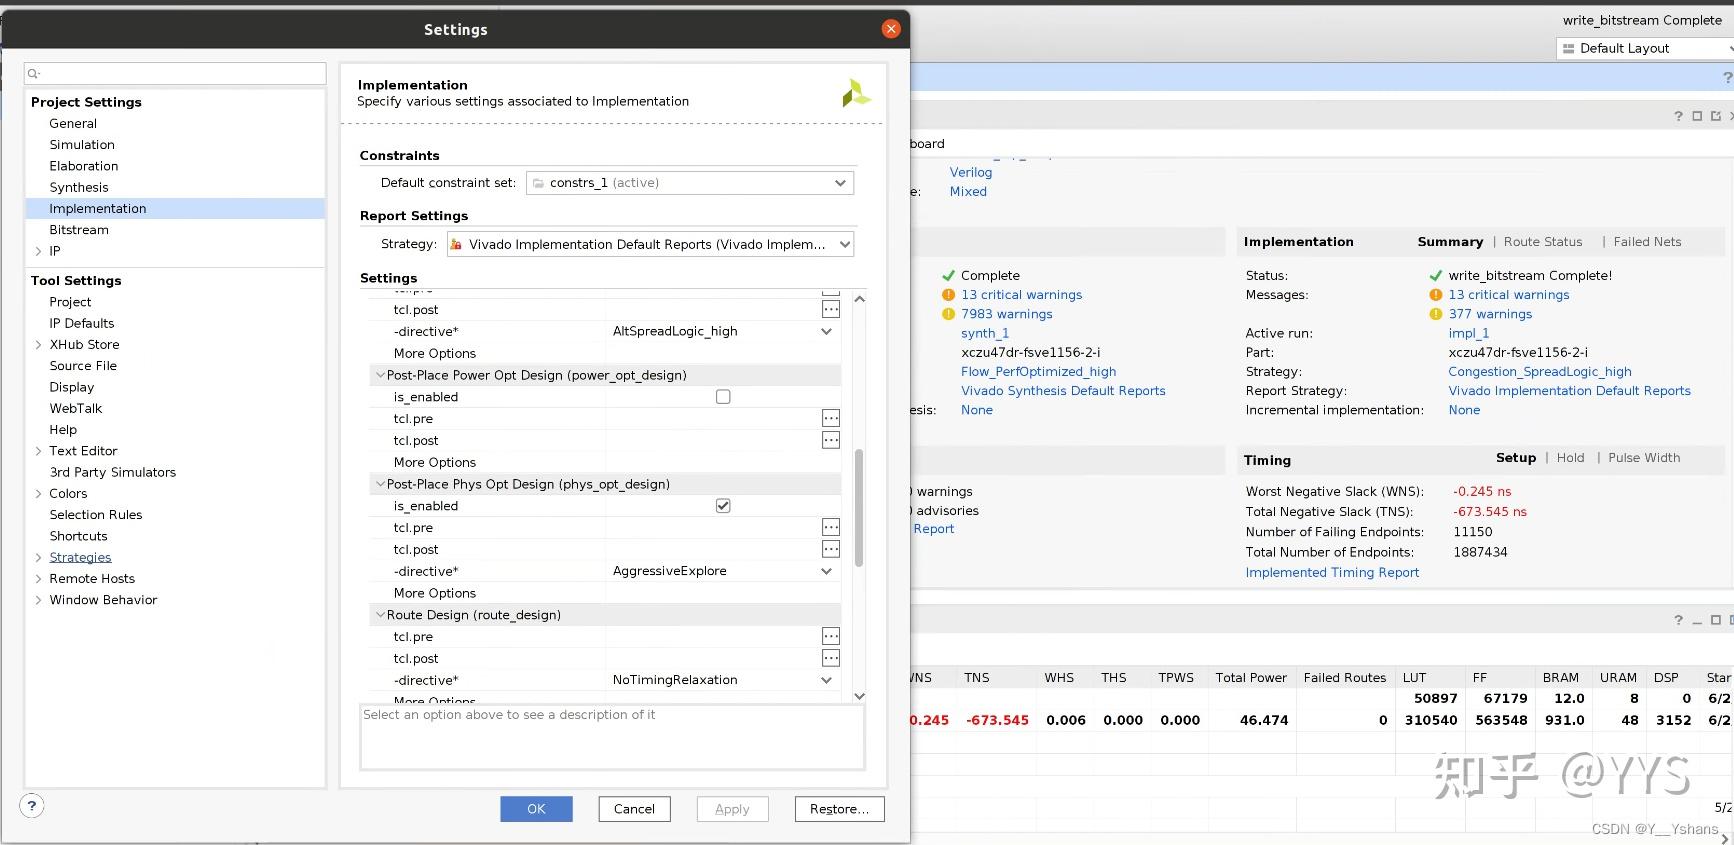Switch to Hold tab in Timing
This screenshot has height=845, width=1734.
pos(1570,458)
